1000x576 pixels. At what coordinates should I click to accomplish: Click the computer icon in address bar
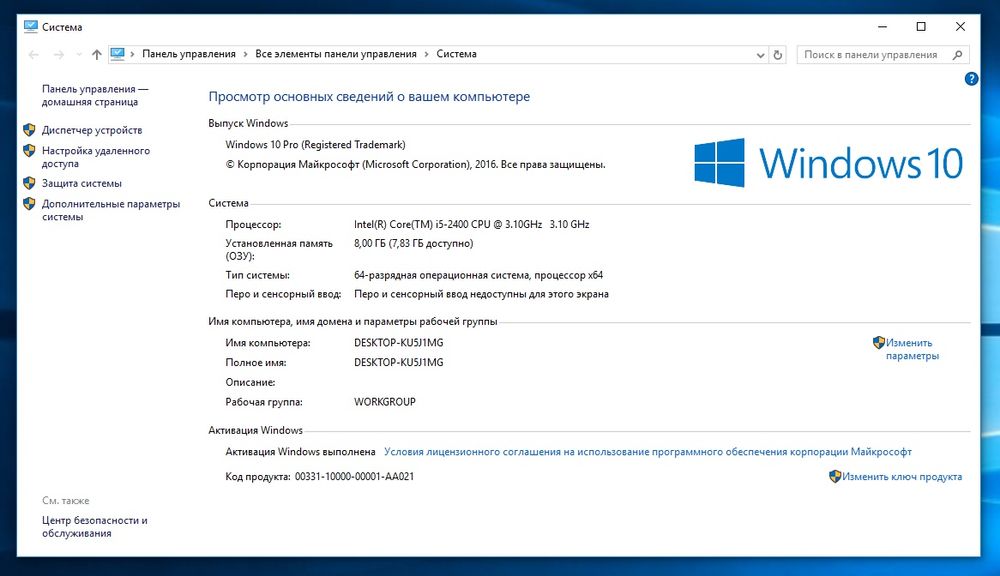[117, 54]
